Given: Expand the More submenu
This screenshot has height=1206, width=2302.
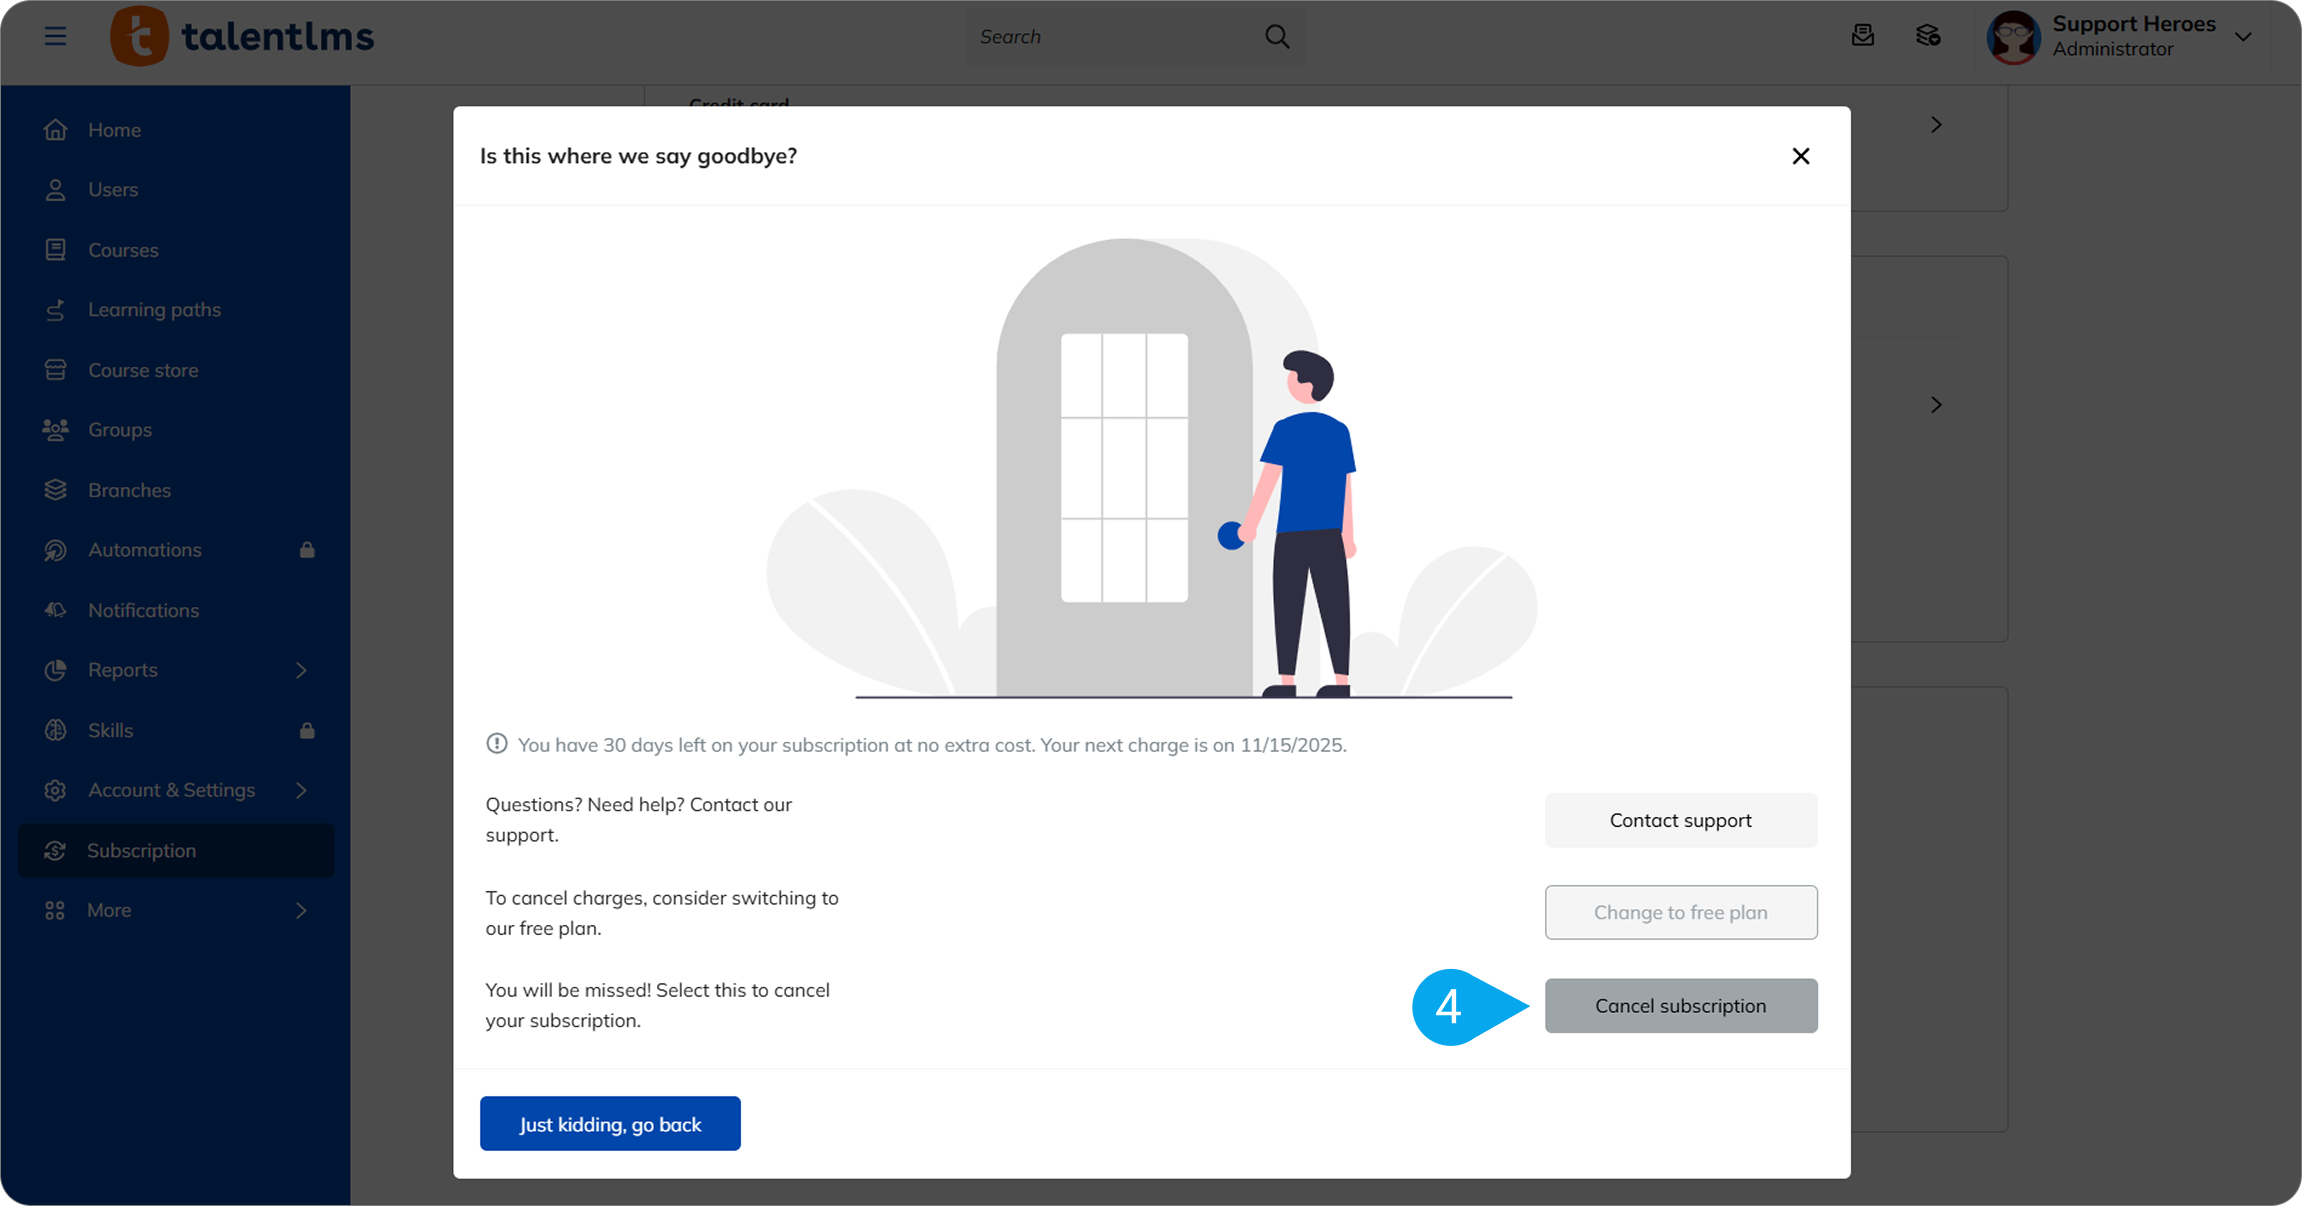Looking at the screenshot, I should pyautogui.click(x=301, y=910).
